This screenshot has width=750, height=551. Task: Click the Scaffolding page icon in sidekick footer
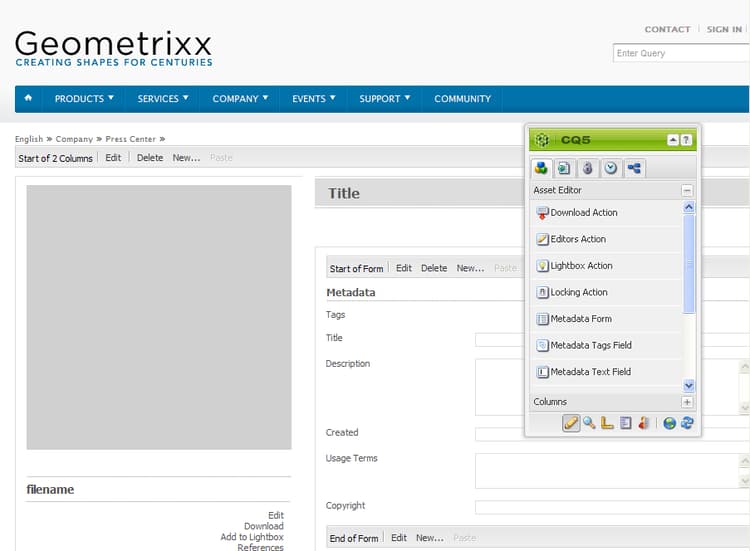(x=626, y=423)
